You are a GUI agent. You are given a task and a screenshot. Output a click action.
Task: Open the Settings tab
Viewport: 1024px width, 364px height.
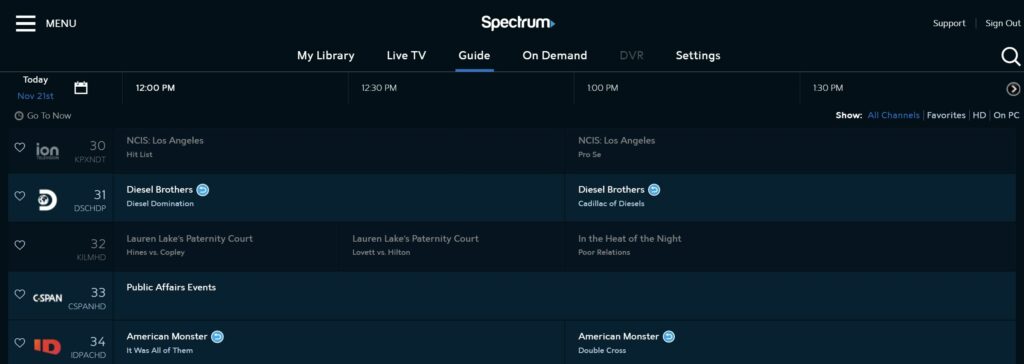698,56
